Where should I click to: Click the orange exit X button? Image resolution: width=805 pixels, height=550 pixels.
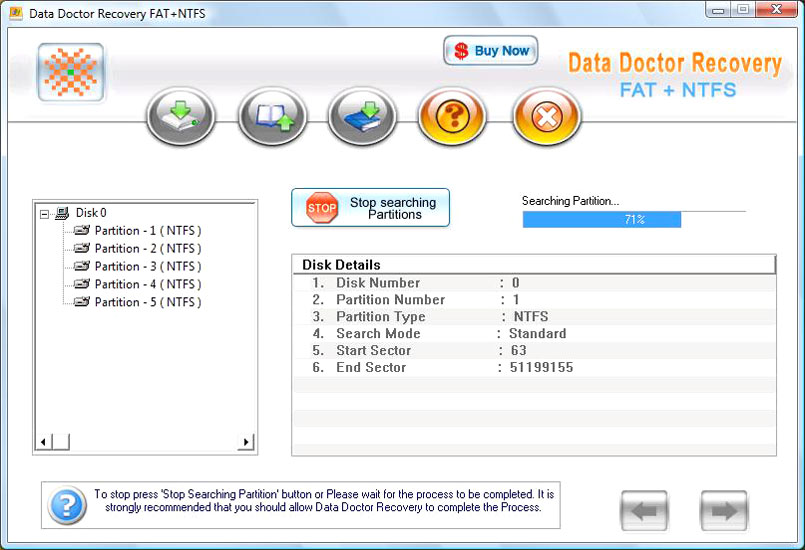point(547,116)
